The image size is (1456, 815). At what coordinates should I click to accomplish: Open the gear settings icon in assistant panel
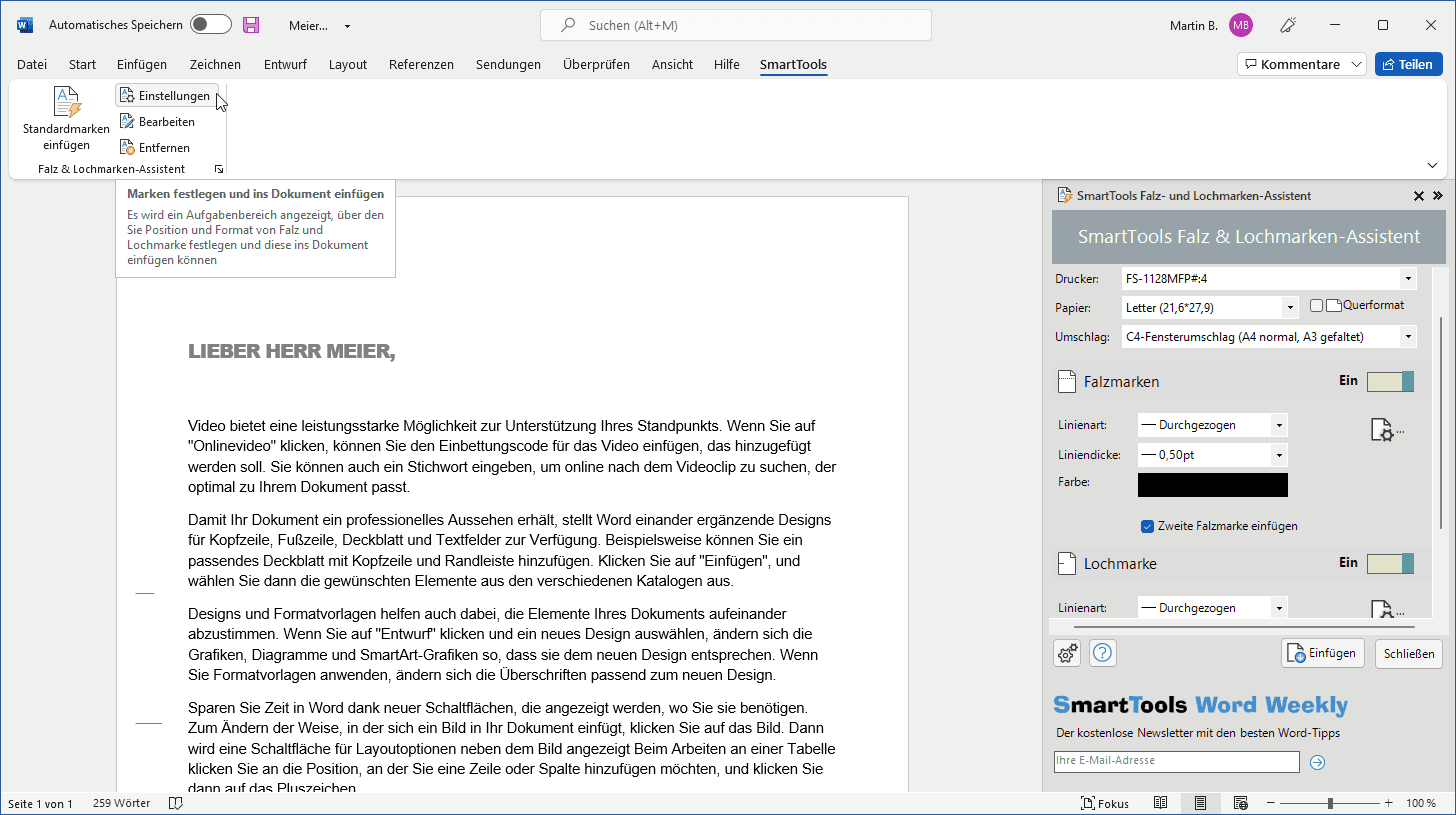(x=1067, y=653)
